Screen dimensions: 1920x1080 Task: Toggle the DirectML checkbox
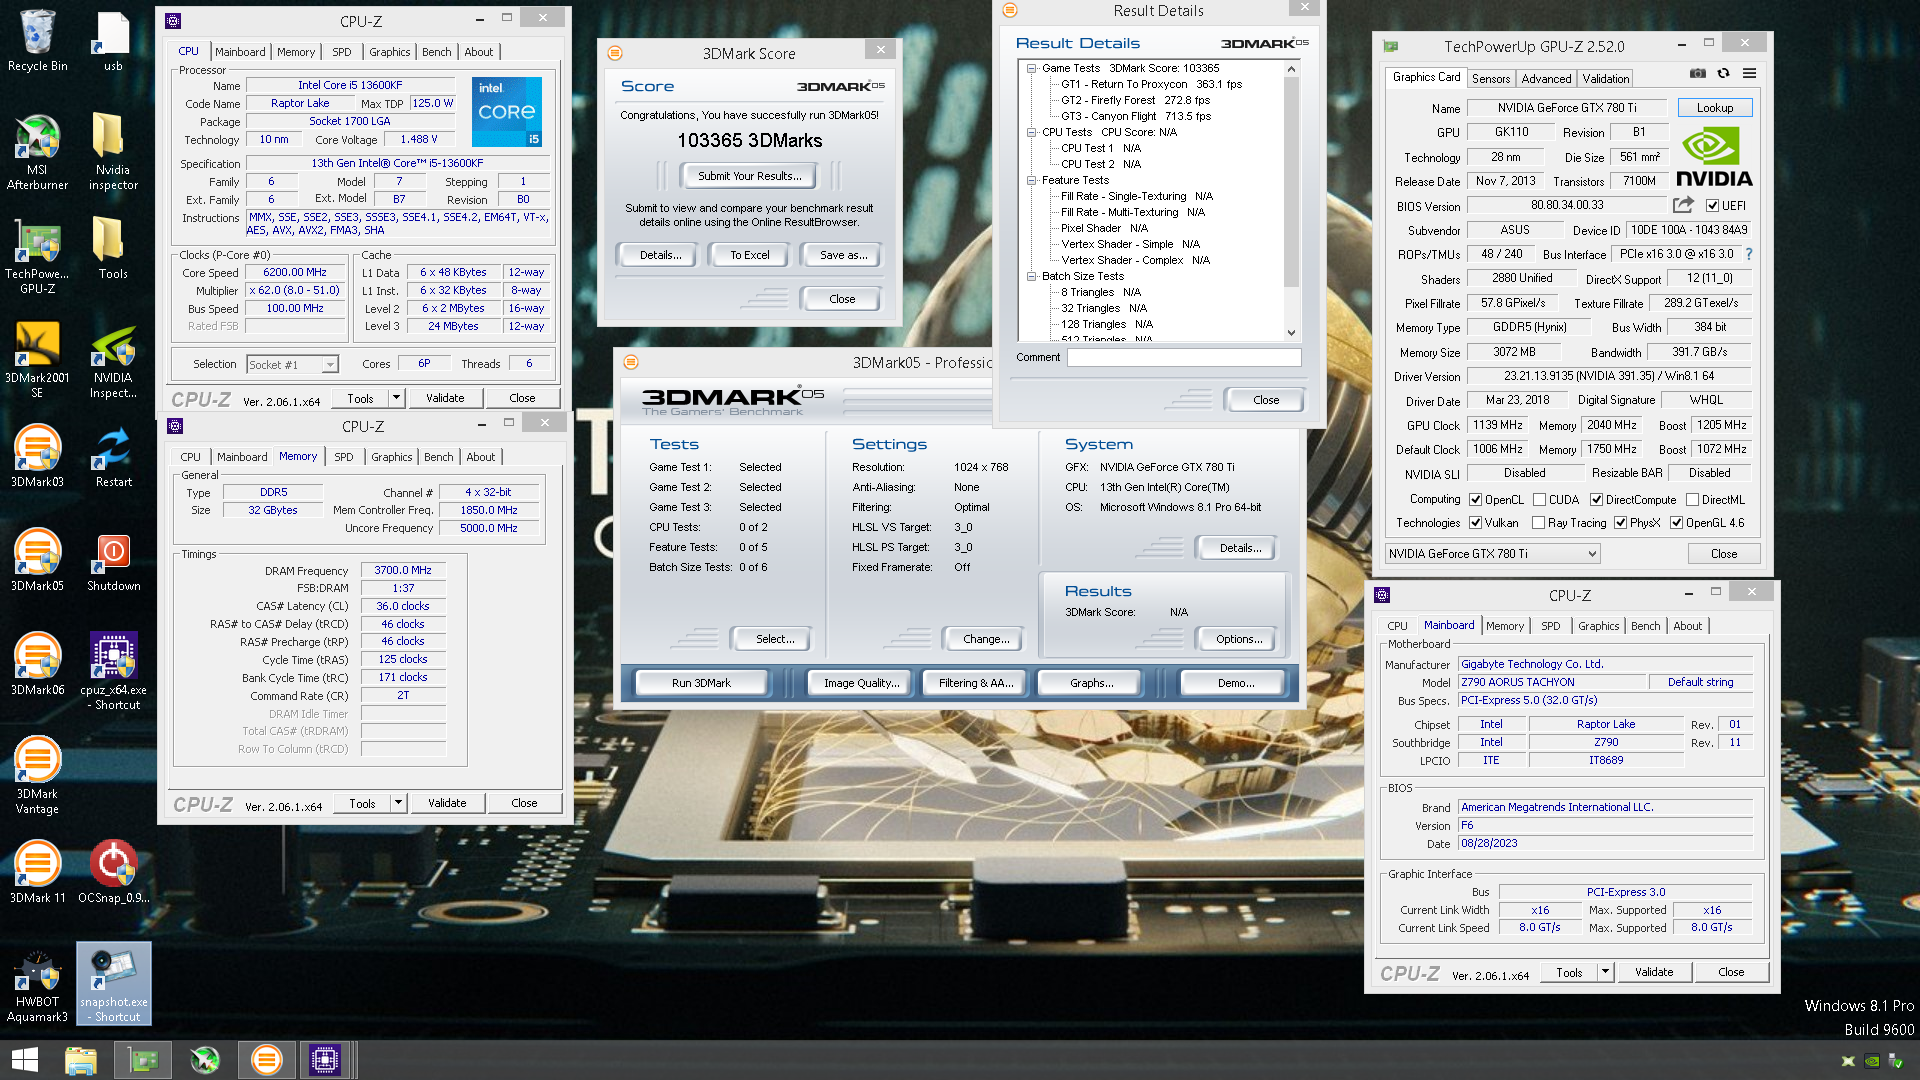(x=1692, y=500)
